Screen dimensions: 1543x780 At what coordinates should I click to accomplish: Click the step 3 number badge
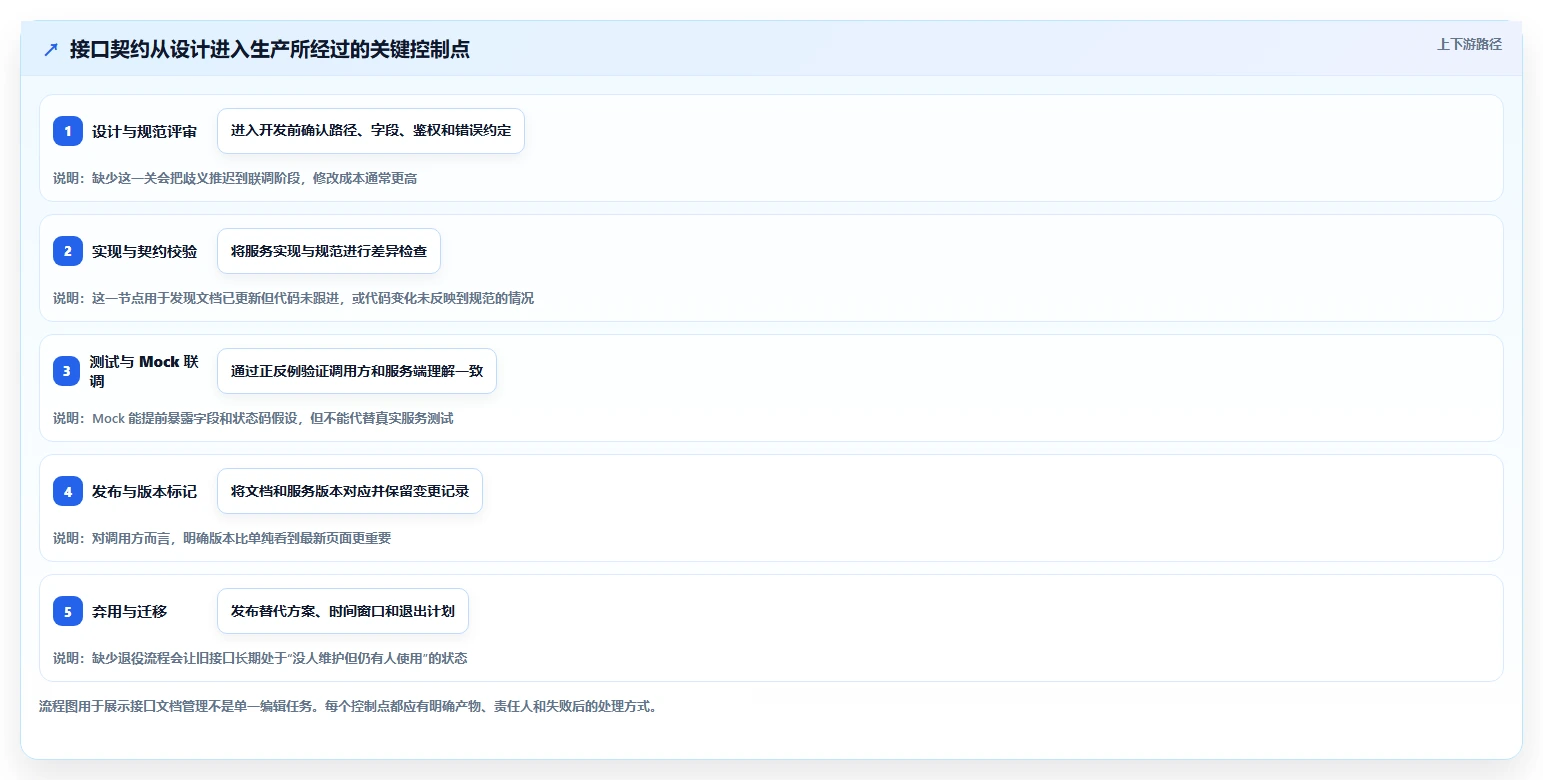pos(68,371)
